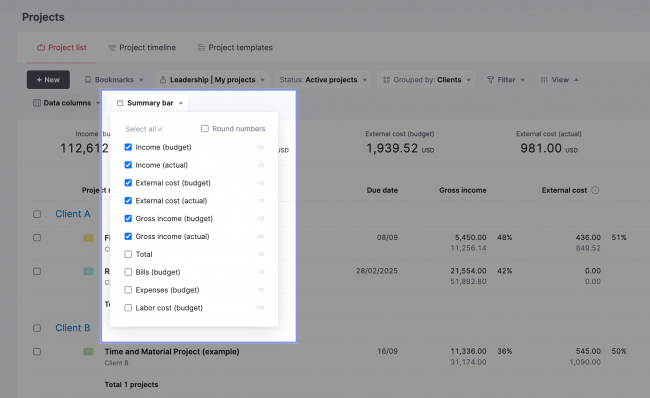Sort by Due date column header

pyautogui.click(x=382, y=190)
